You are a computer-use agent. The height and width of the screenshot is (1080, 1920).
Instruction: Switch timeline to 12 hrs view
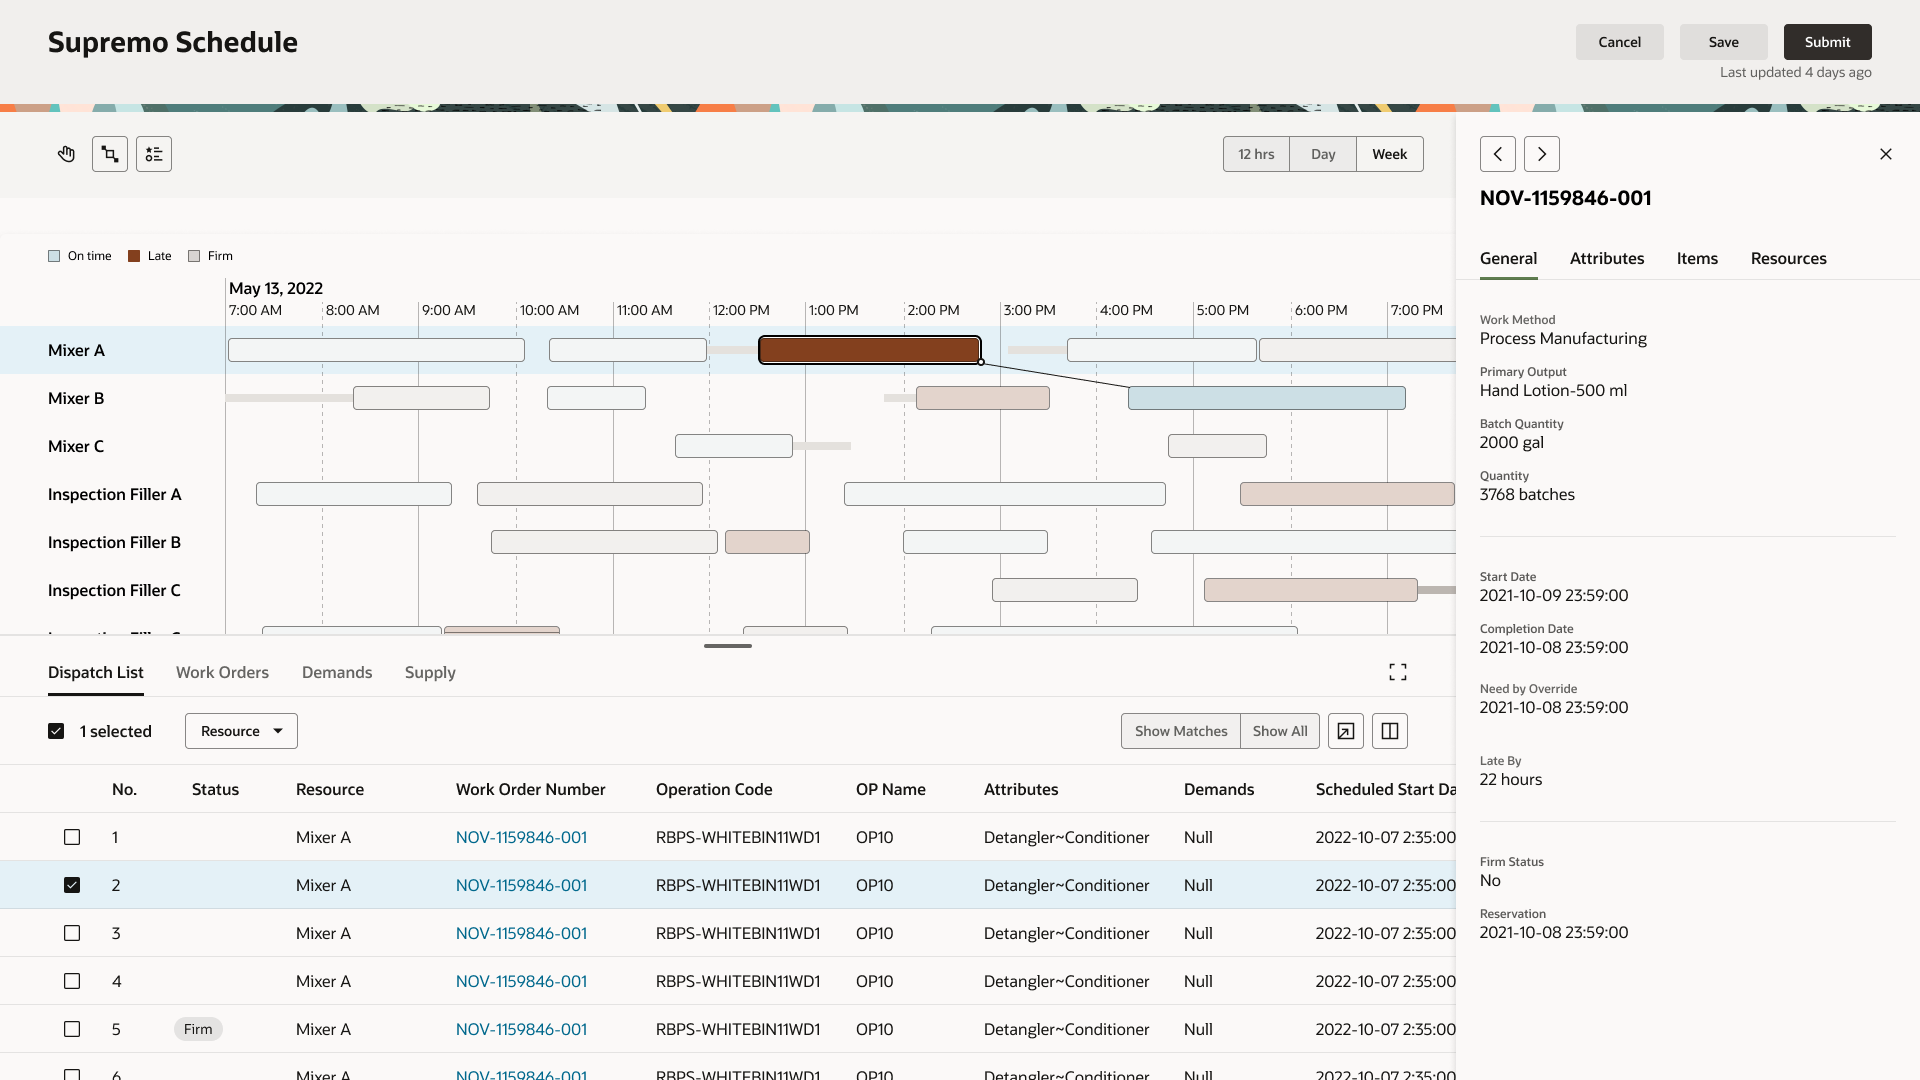pos(1256,154)
